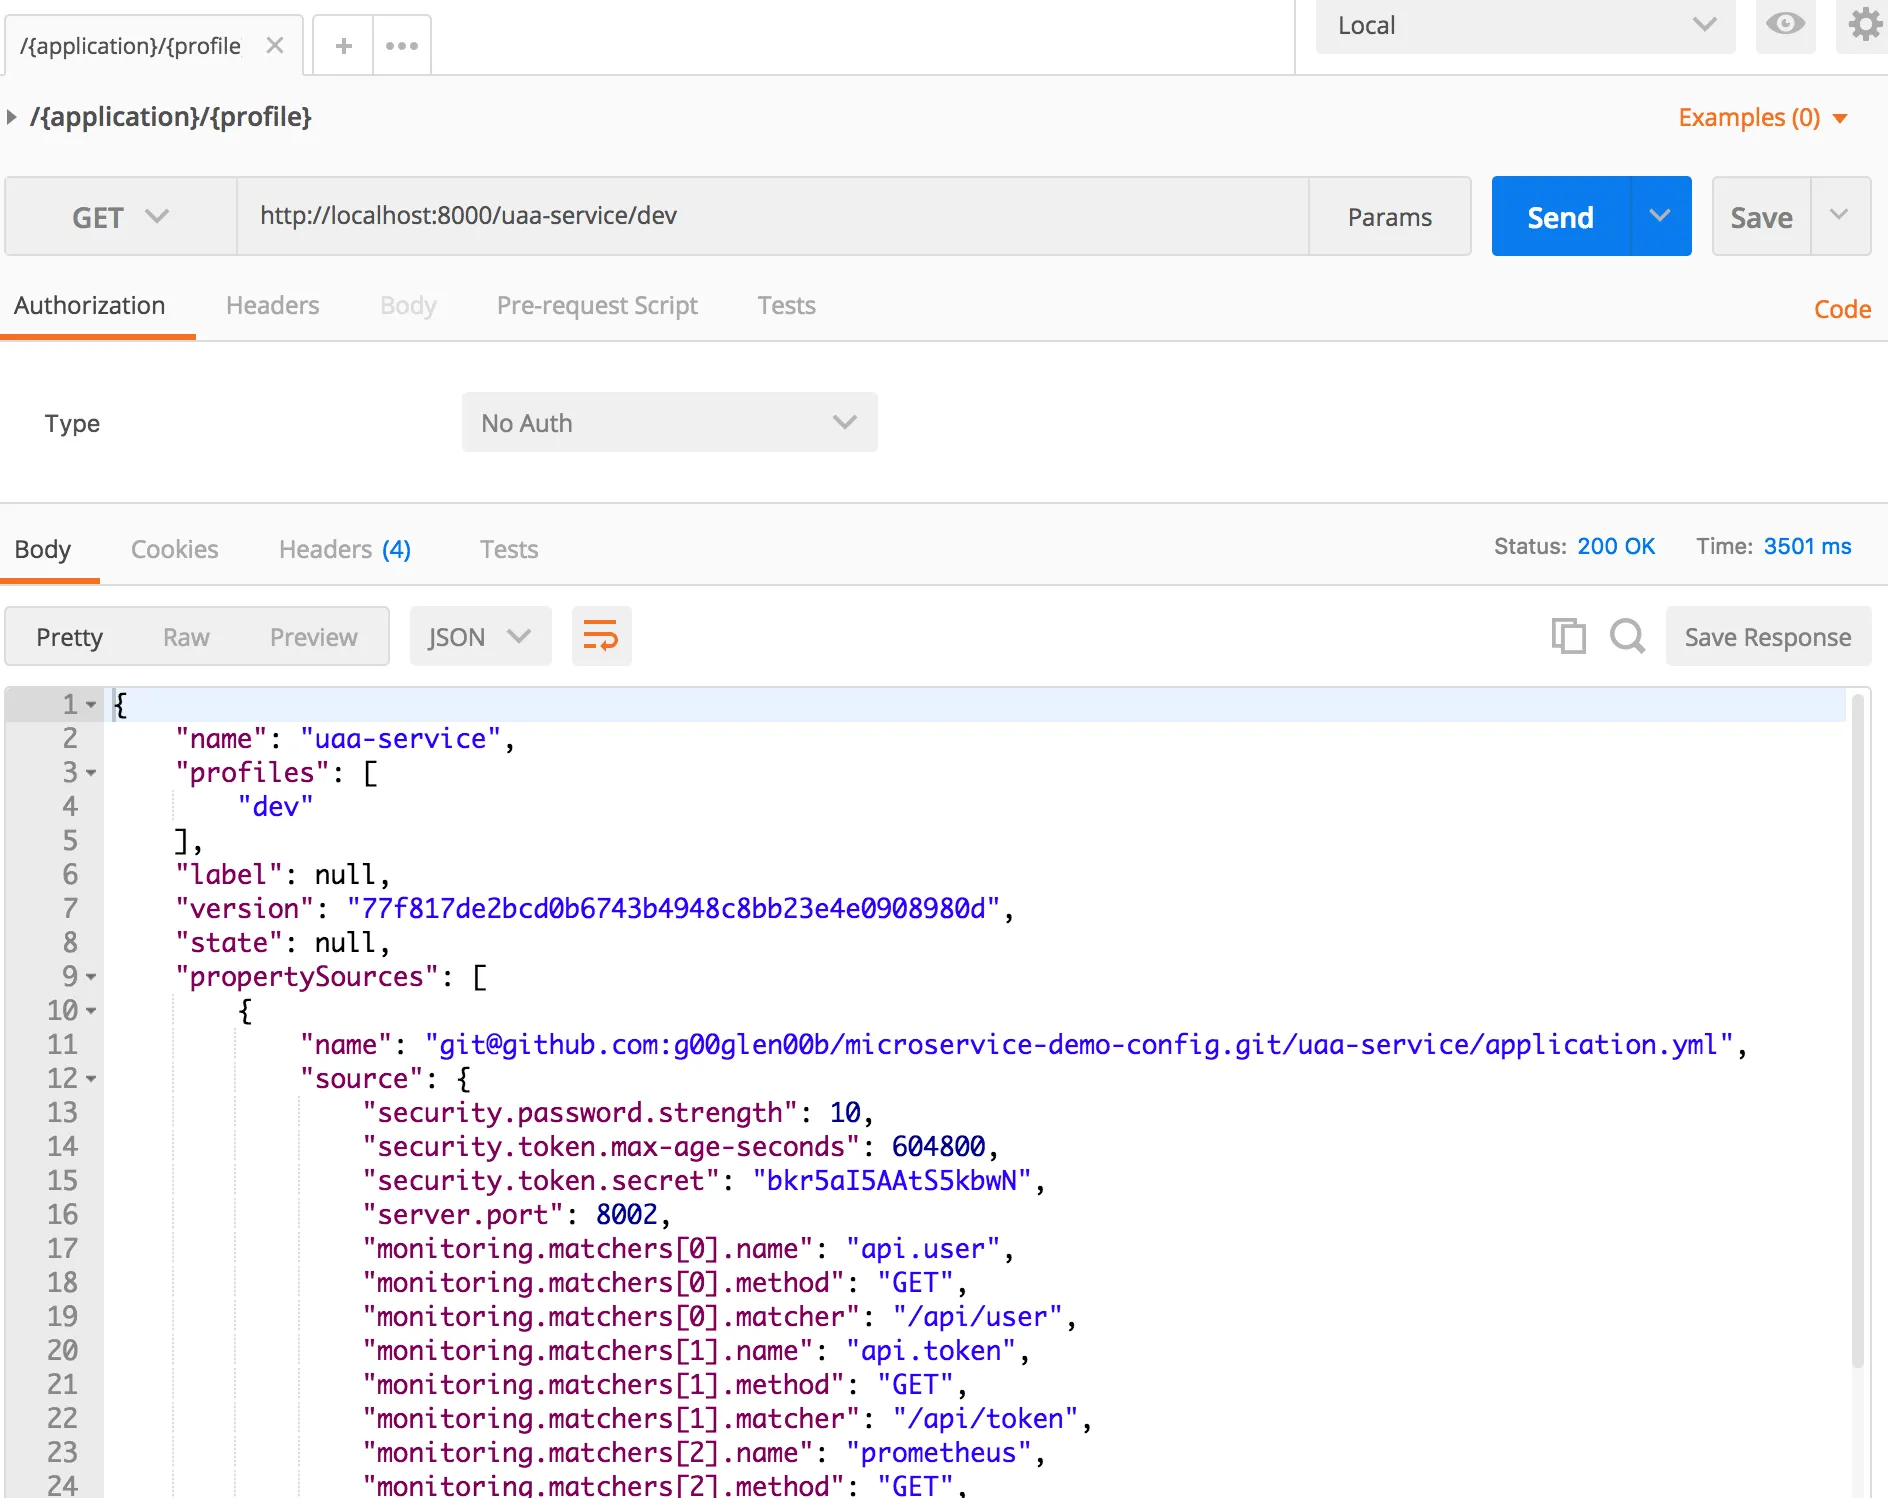Click the request URL input field
1888x1498 pixels.
[772, 216]
